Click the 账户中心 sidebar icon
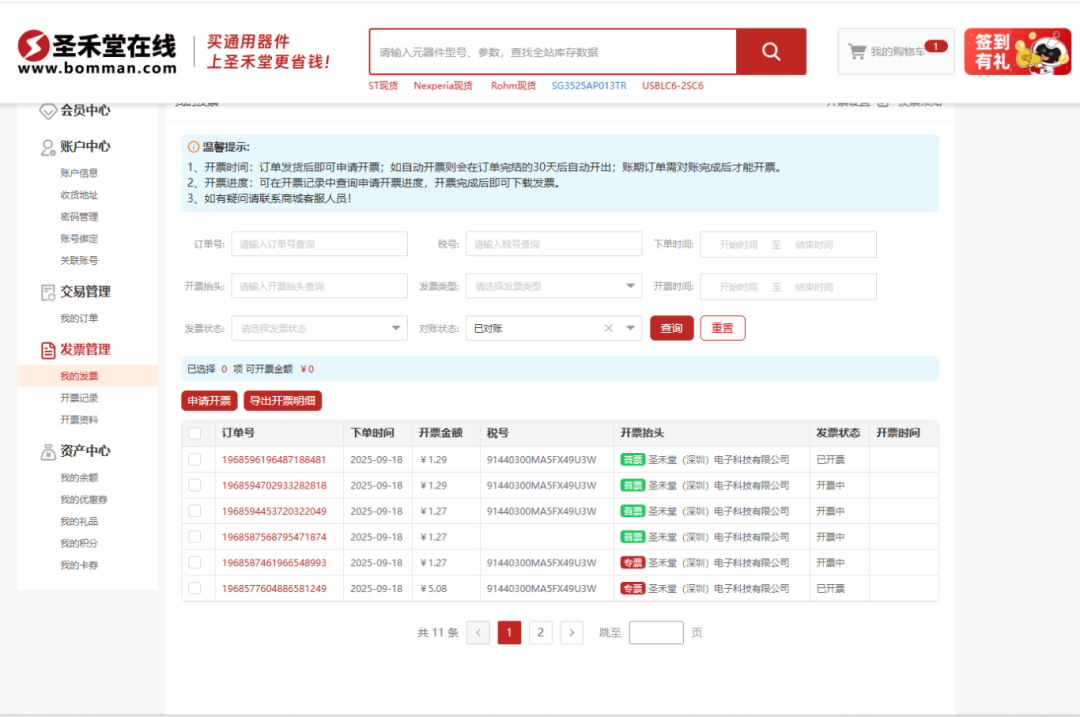Image resolution: width=1080 pixels, height=717 pixels. (48, 147)
